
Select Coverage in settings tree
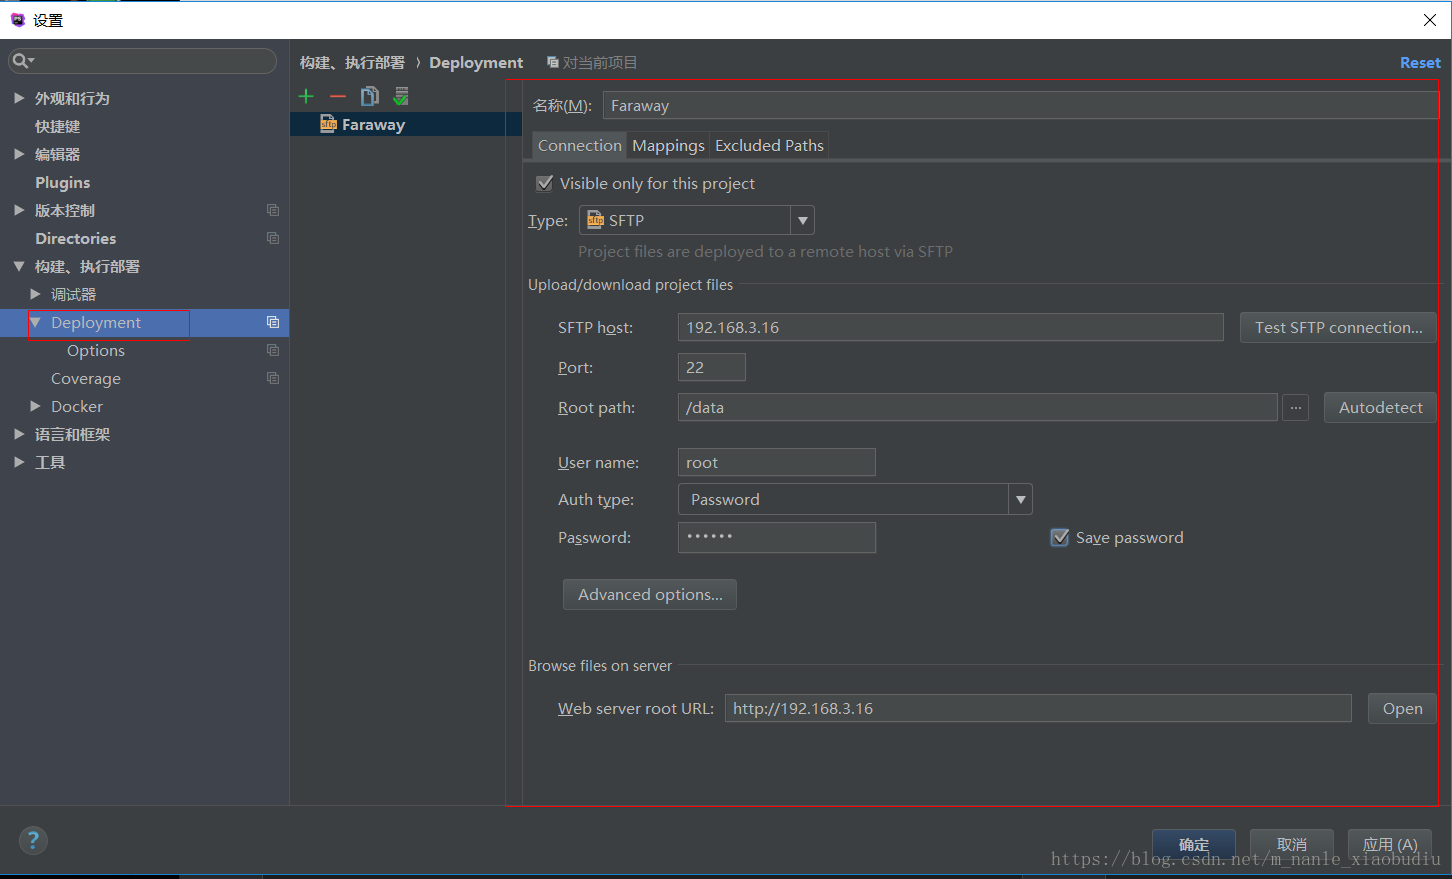[x=86, y=378]
